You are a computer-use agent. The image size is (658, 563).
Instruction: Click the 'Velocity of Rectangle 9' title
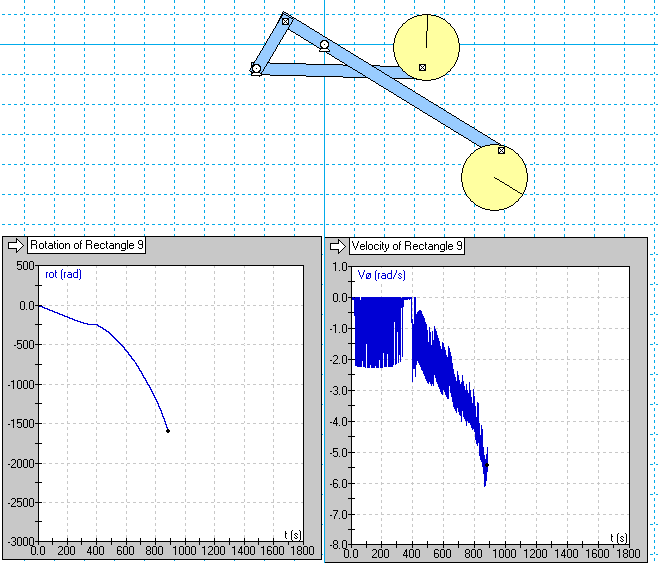click(x=407, y=246)
